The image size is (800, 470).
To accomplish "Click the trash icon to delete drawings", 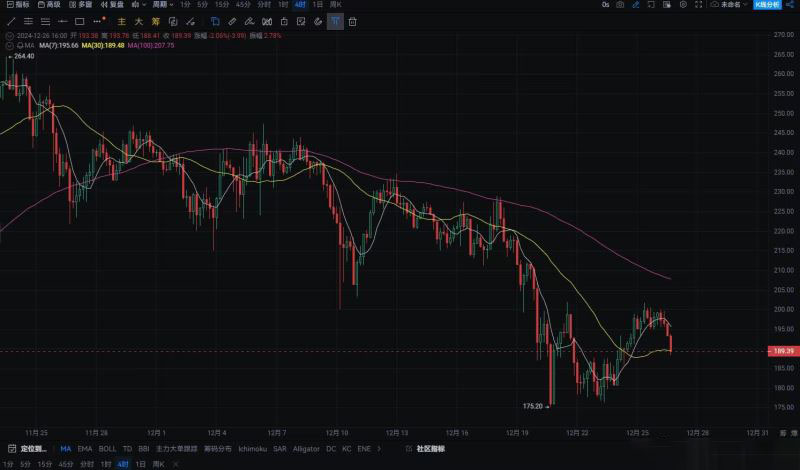I will pos(353,21).
